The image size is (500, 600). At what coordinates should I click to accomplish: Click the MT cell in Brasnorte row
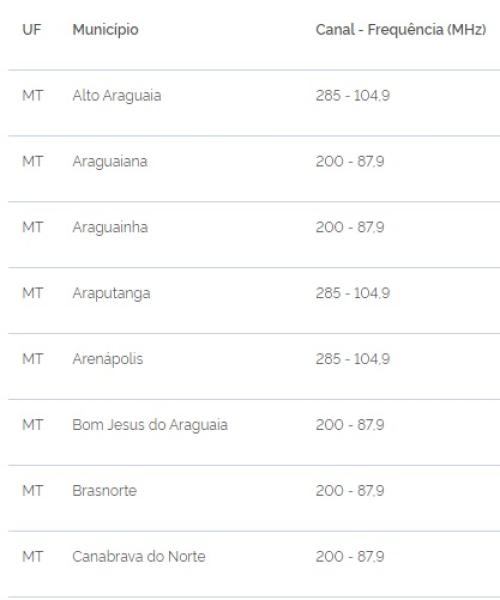point(33,491)
